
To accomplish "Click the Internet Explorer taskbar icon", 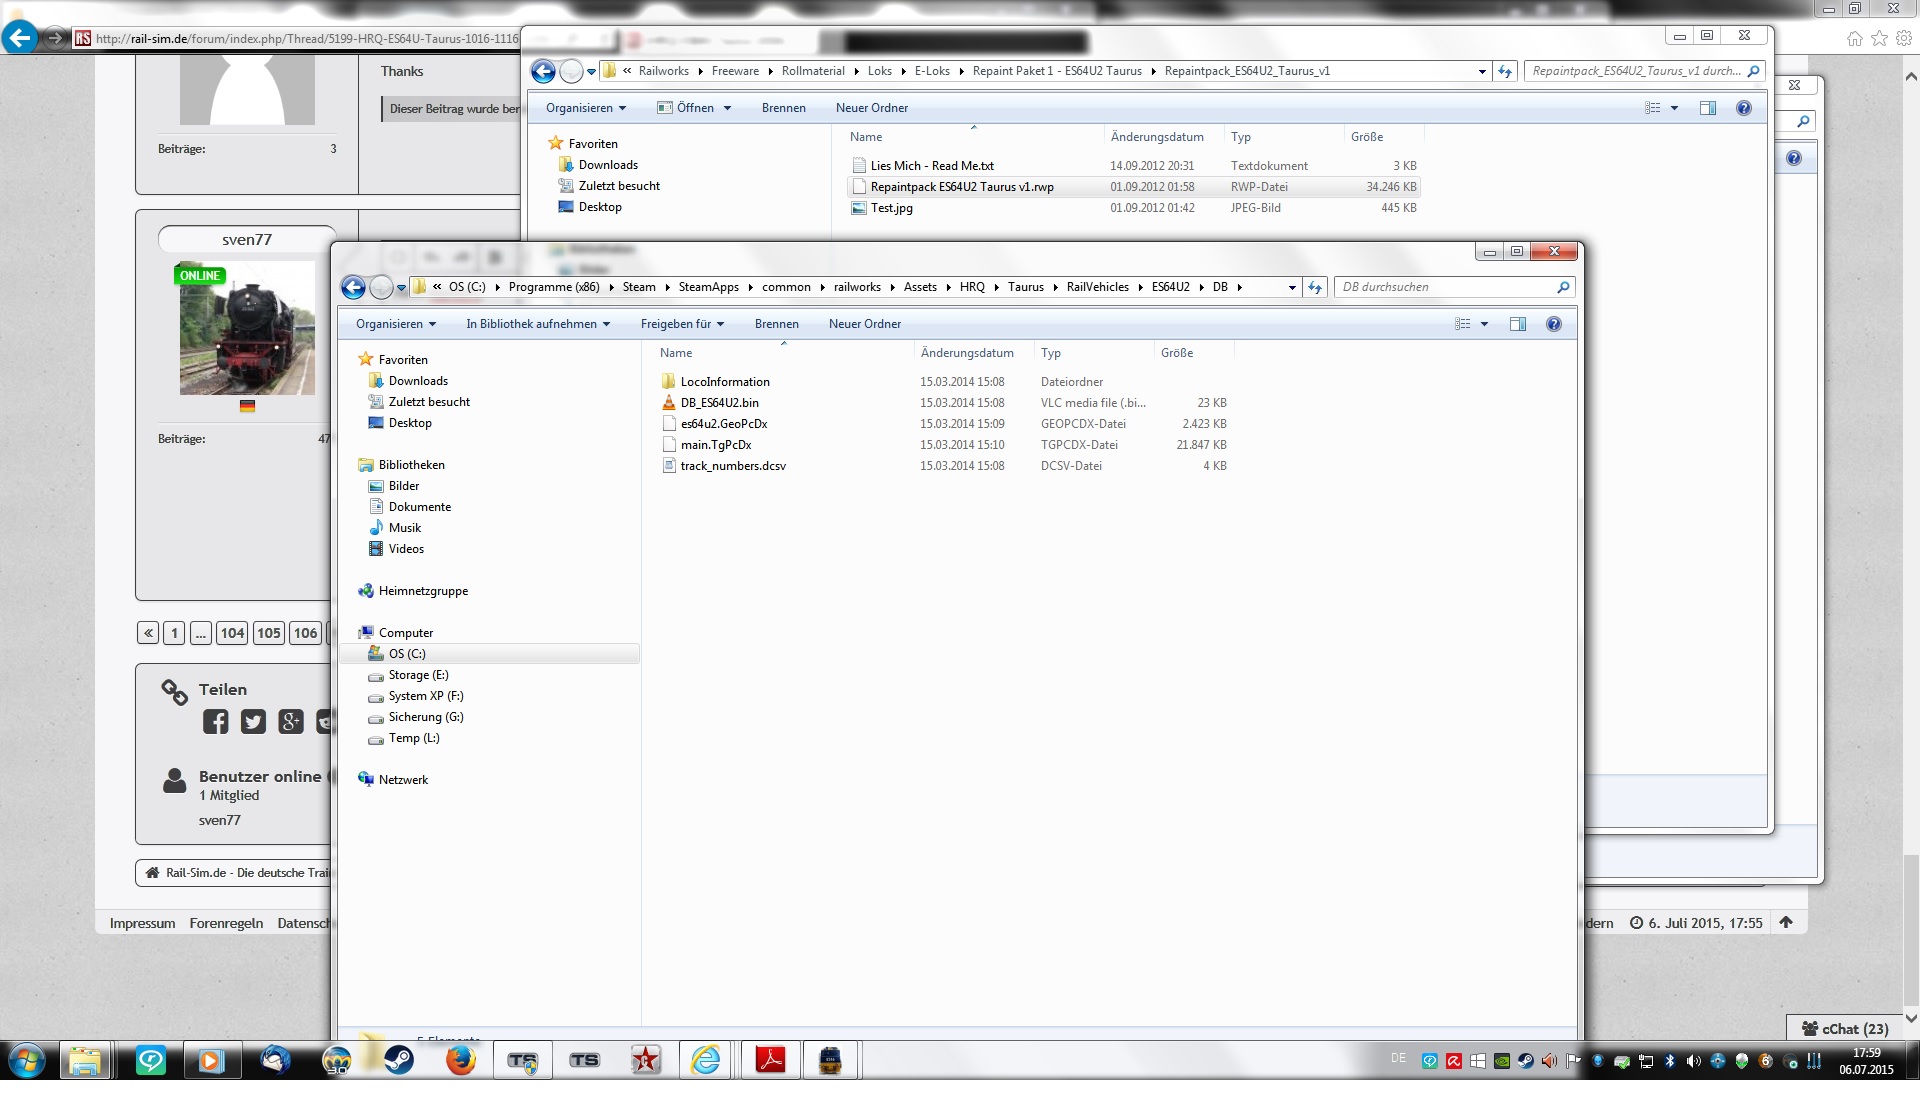I will [x=706, y=1060].
